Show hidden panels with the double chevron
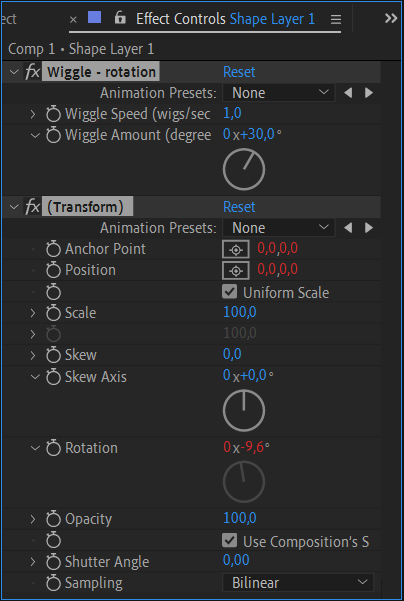 coord(391,18)
